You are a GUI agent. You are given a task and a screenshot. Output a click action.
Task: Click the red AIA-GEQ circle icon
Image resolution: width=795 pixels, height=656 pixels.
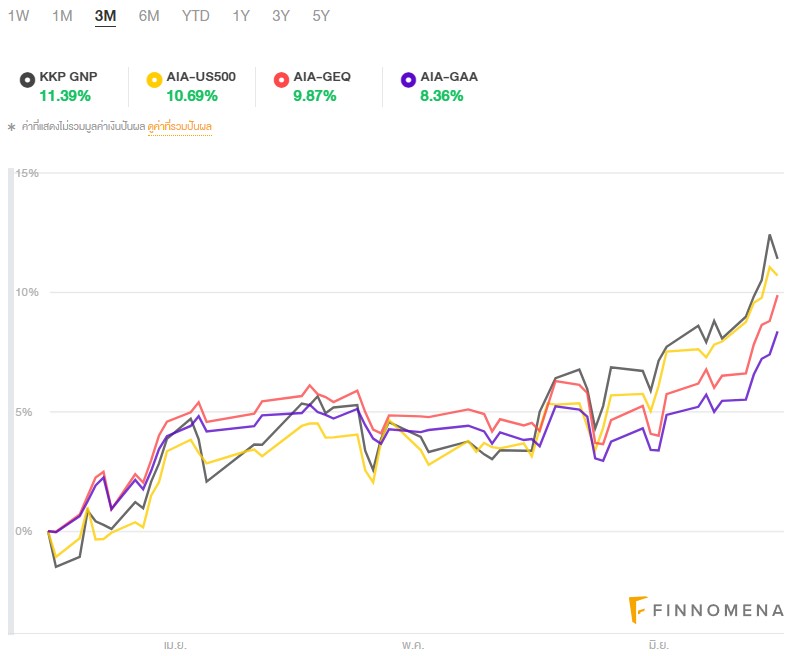[281, 79]
